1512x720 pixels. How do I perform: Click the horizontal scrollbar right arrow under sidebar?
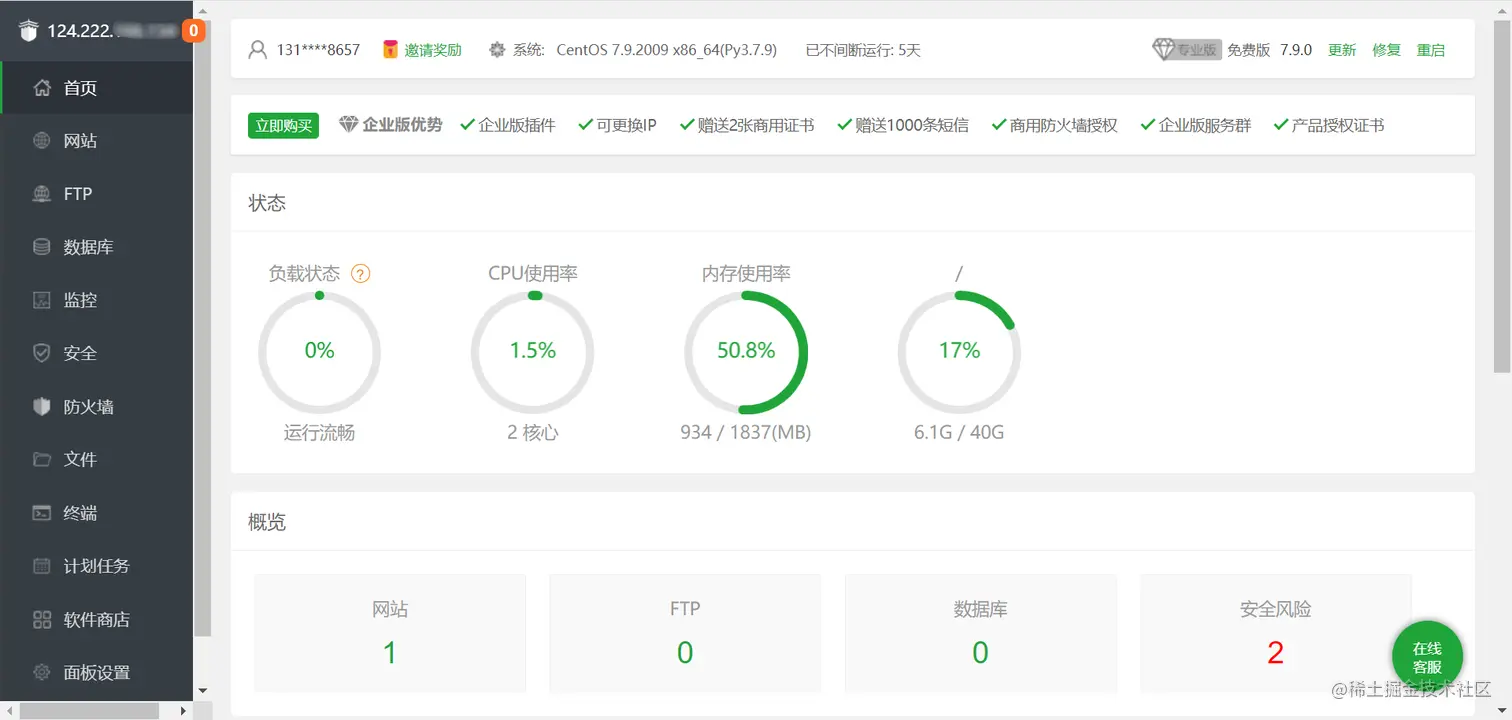(183, 711)
